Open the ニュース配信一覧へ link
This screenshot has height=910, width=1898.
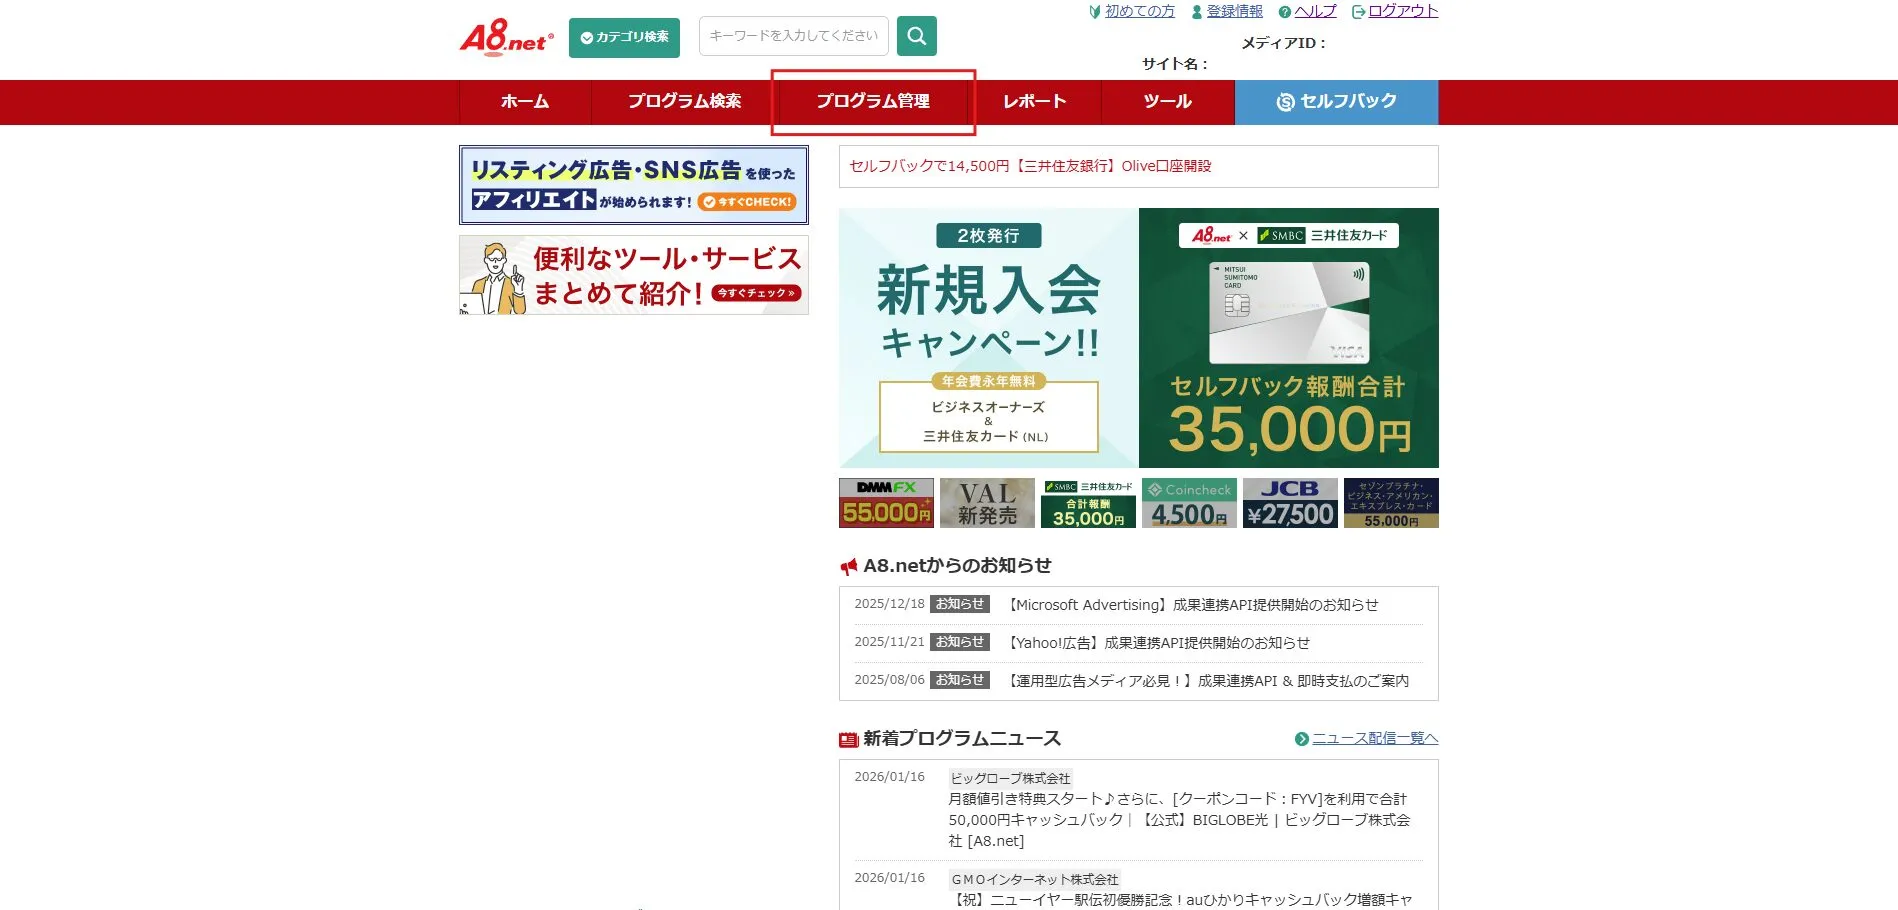click(x=1375, y=738)
